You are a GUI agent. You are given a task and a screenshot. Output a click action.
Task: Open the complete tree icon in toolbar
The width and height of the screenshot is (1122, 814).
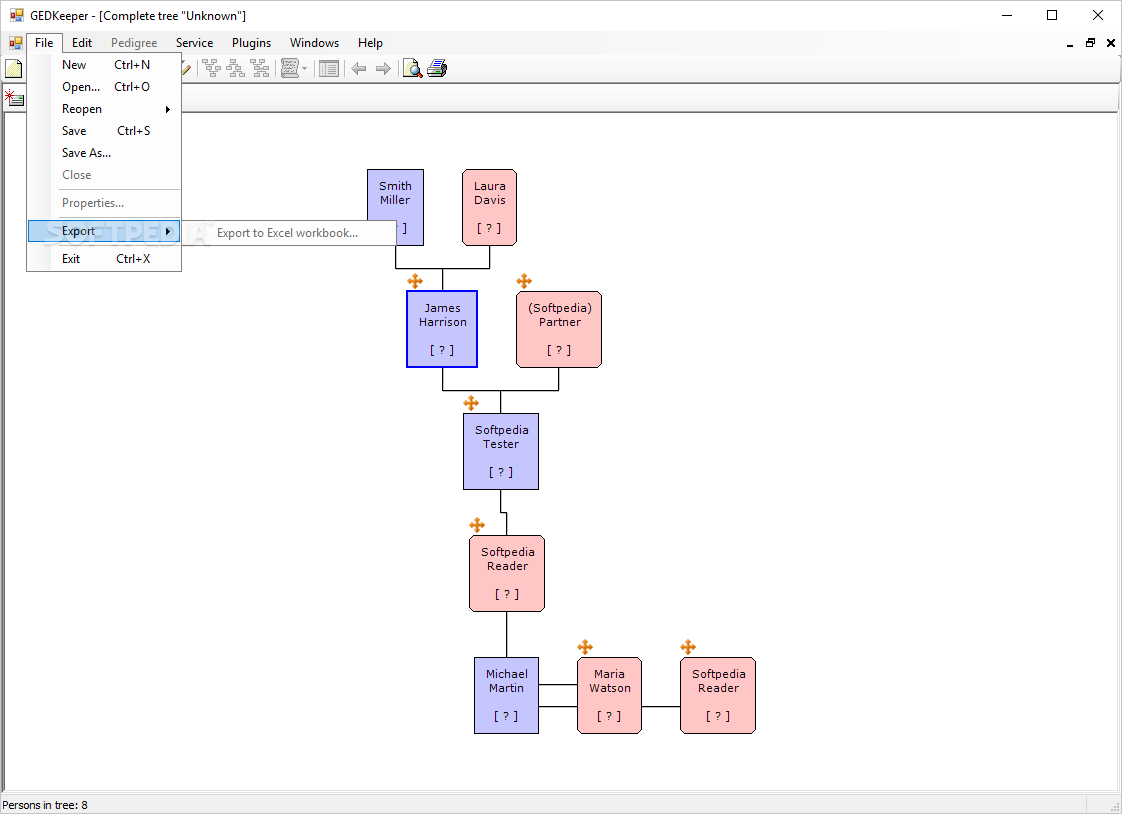pyautogui.click(x=260, y=69)
